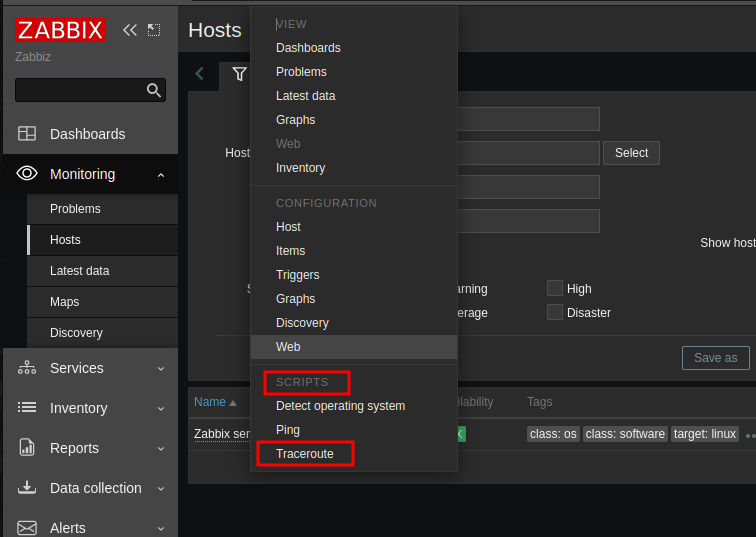Click the tags overflow dots icon
The width and height of the screenshot is (756, 537).
coord(750,435)
